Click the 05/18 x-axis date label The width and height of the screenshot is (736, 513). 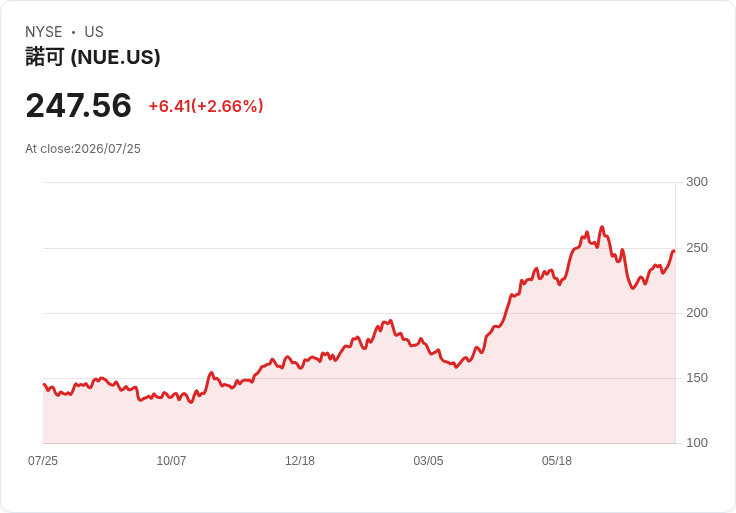(x=557, y=461)
